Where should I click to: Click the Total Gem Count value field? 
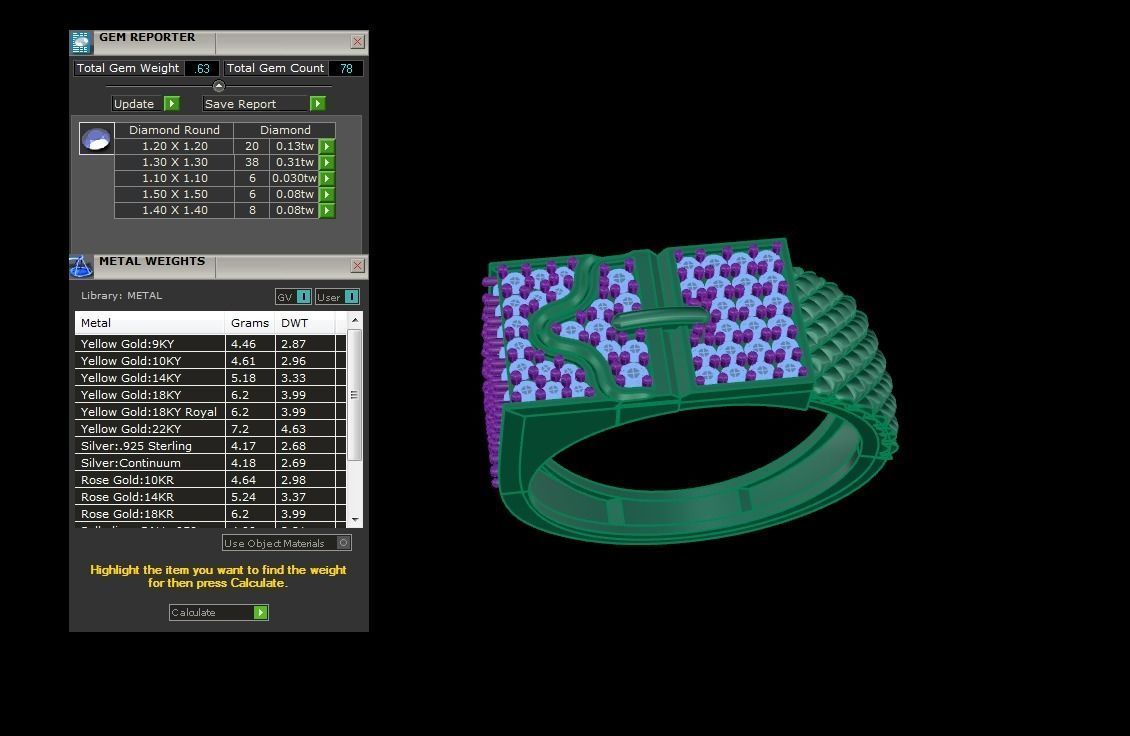point(346,68)
